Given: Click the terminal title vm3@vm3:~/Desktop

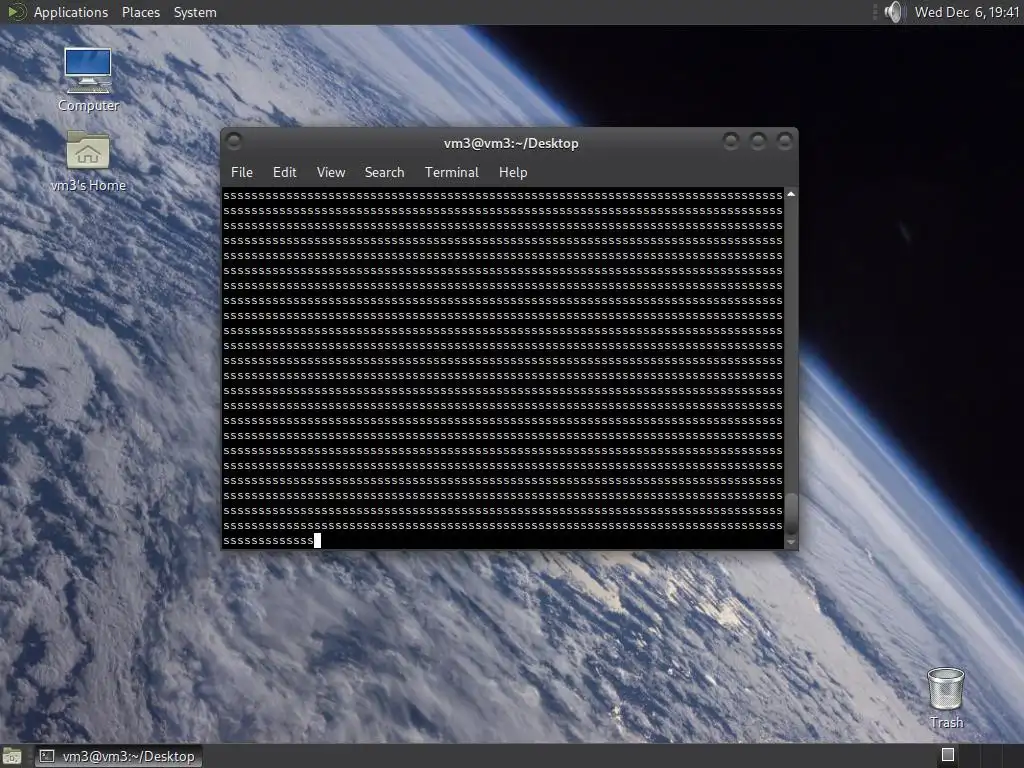Looking at the screenshot, I should 511,143.
